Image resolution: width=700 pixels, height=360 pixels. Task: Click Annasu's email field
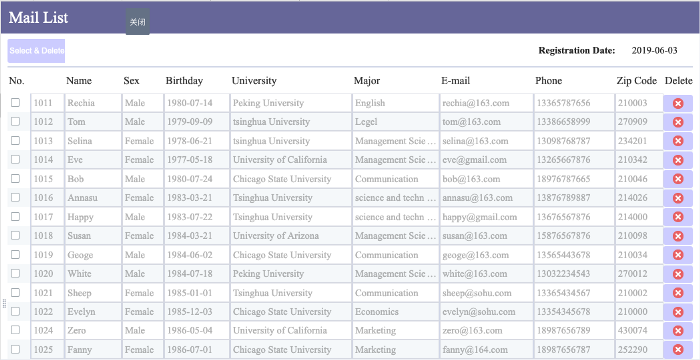[486, 198]
